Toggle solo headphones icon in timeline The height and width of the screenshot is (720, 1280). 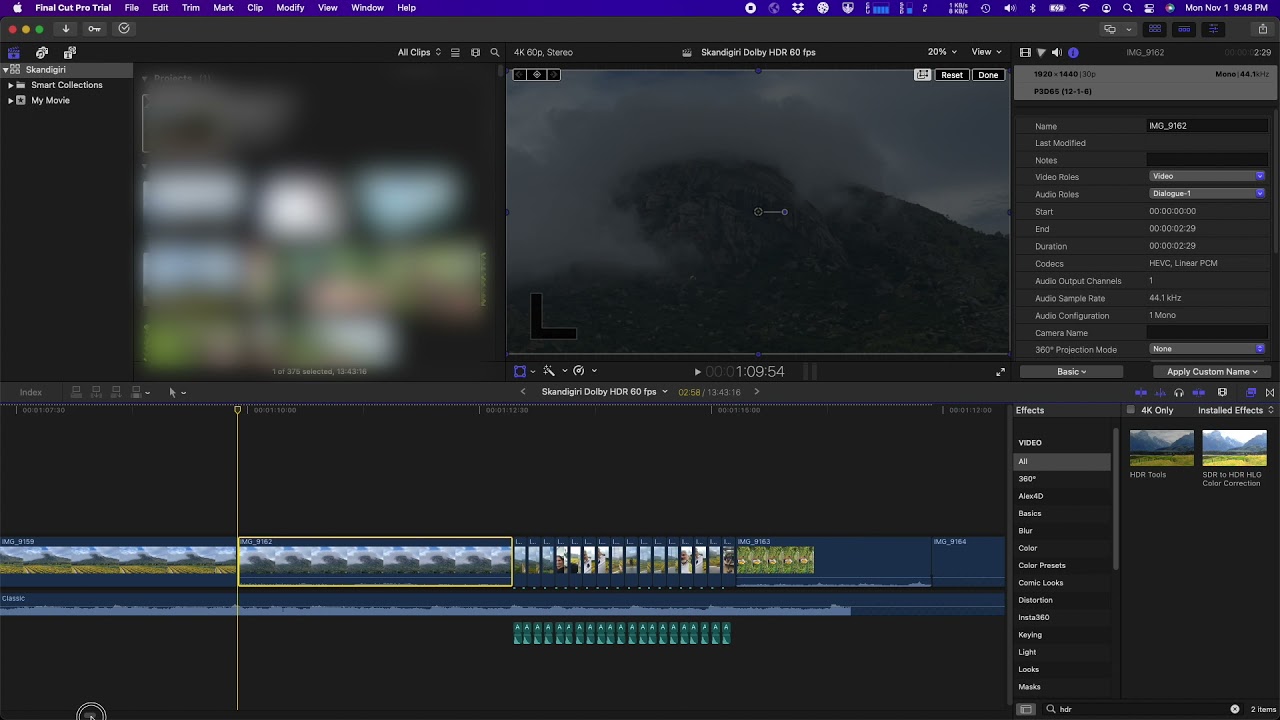tap(1179, 393)
